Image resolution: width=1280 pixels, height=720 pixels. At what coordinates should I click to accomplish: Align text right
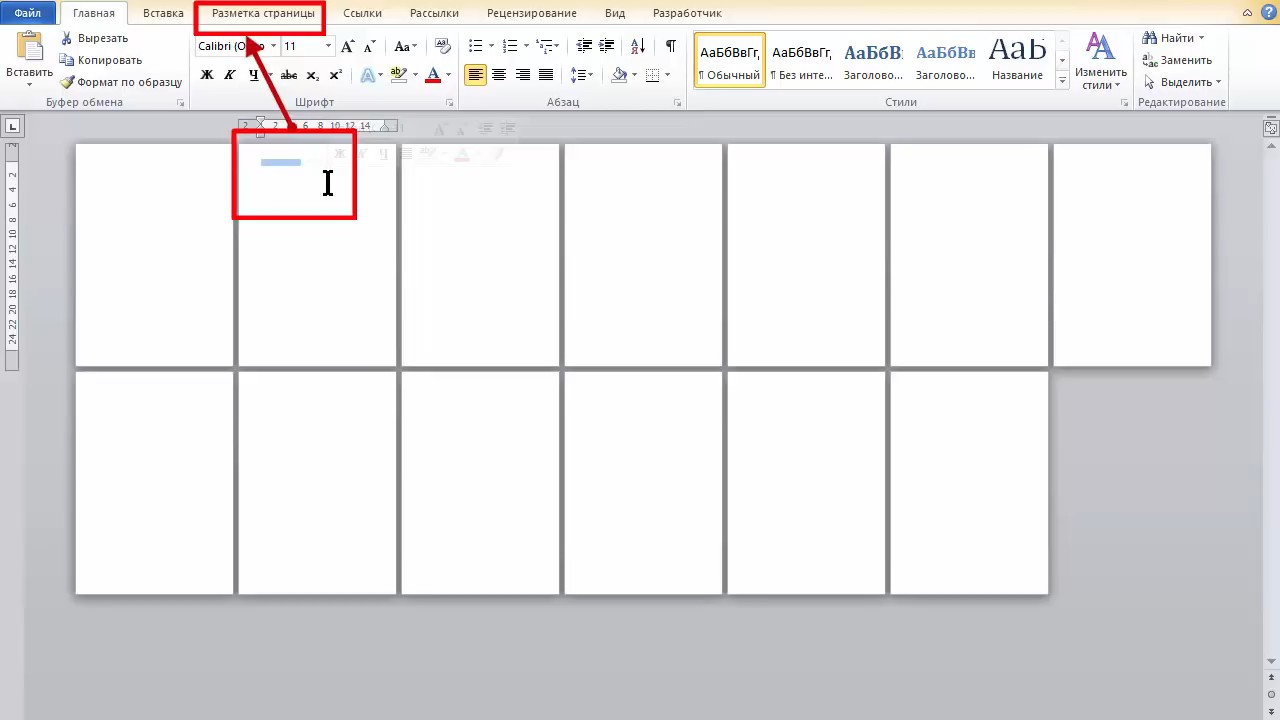(522, 75)
